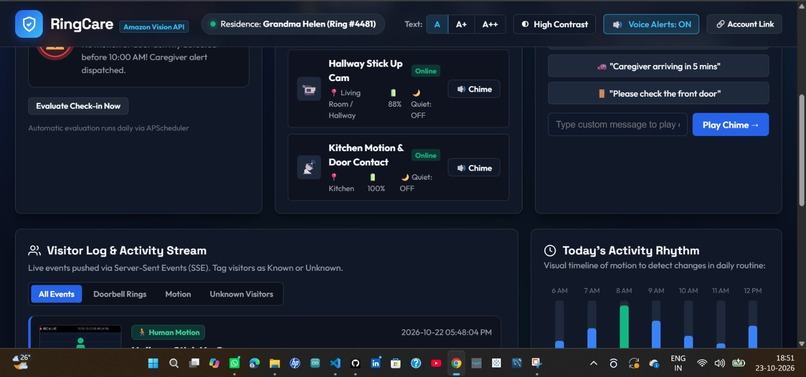The height and width of the screenshot is (377, 806).
Task: Click Hallway cam battery 88% icon
Action: click(393, 93)
